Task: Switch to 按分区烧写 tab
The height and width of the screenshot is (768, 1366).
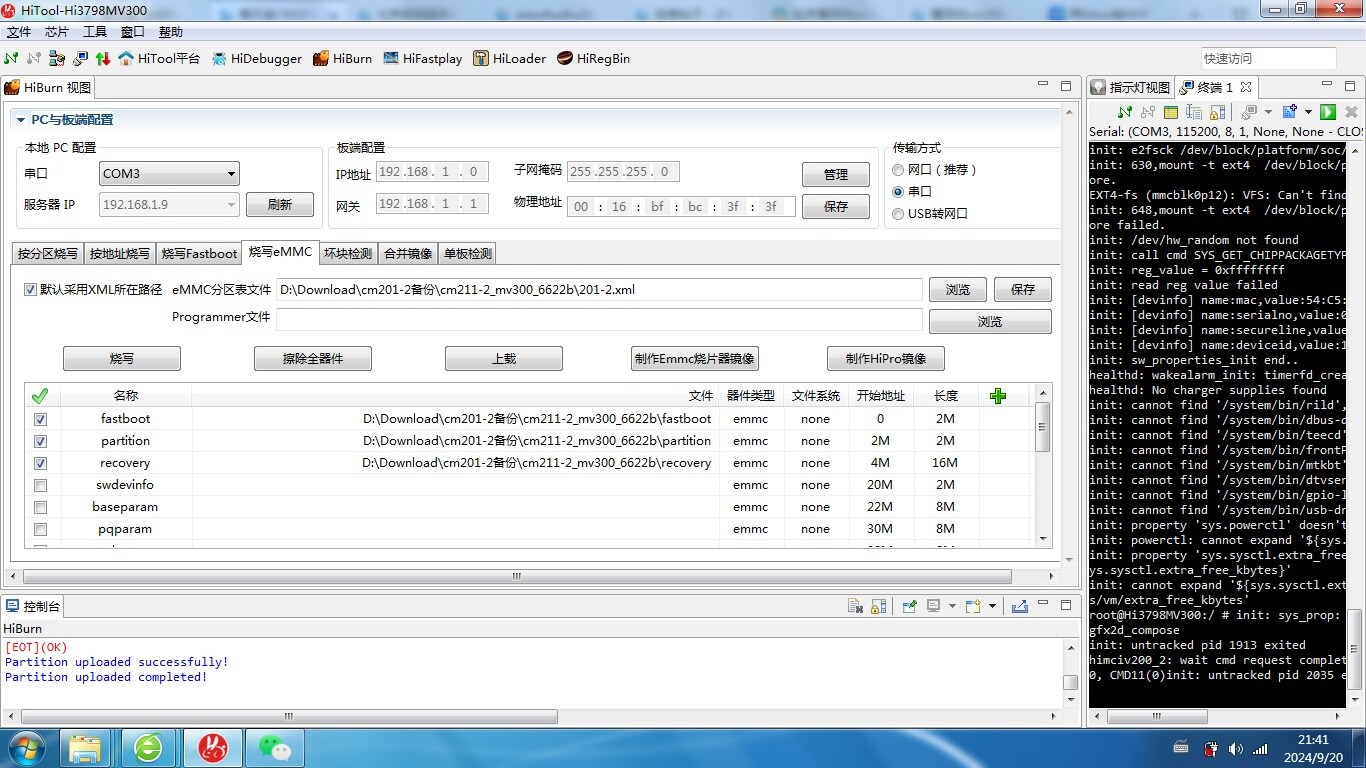Action: click(48, 254)
